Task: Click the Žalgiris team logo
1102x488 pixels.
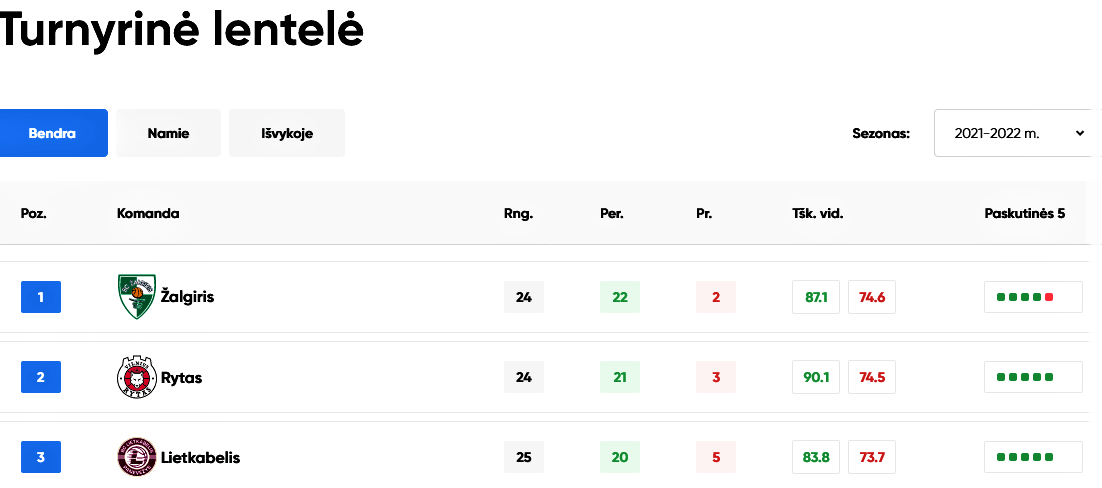Action: (136, 297)
